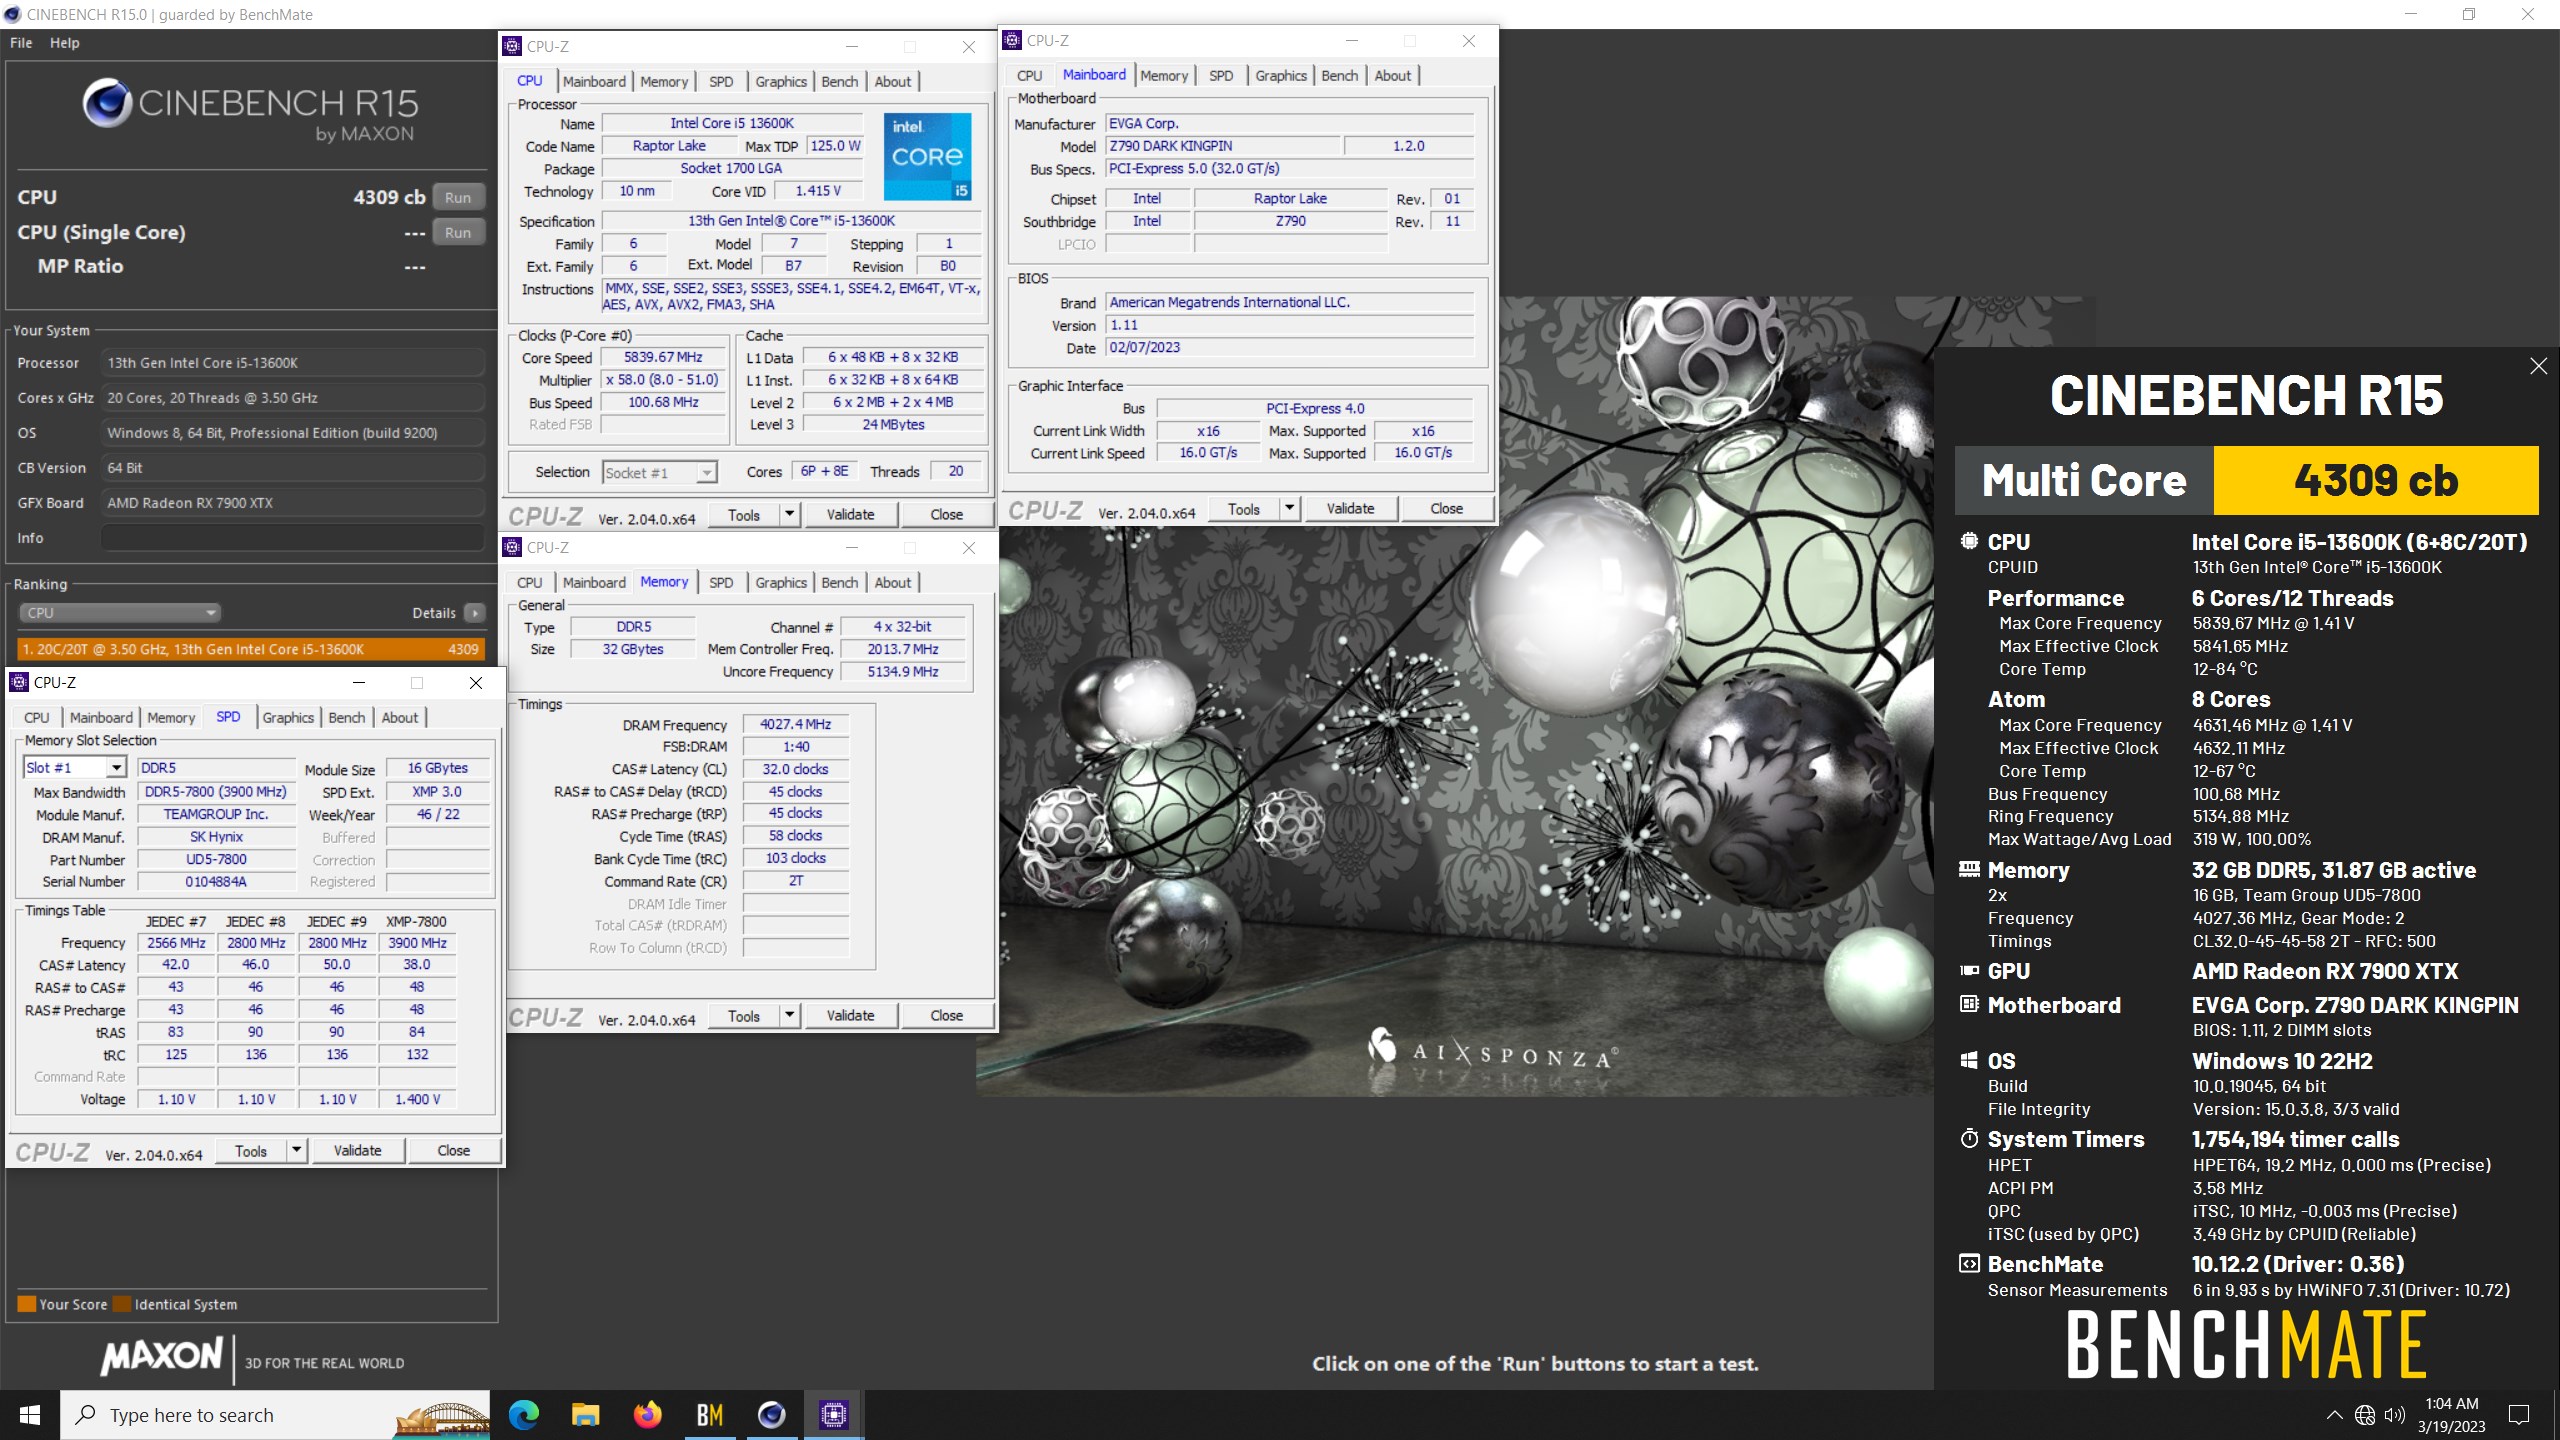The height and width of the screenshot is (1440, 2560).
Task: Click the '4027.4 MHz' DRAM Frequency value
Action: 795,724
